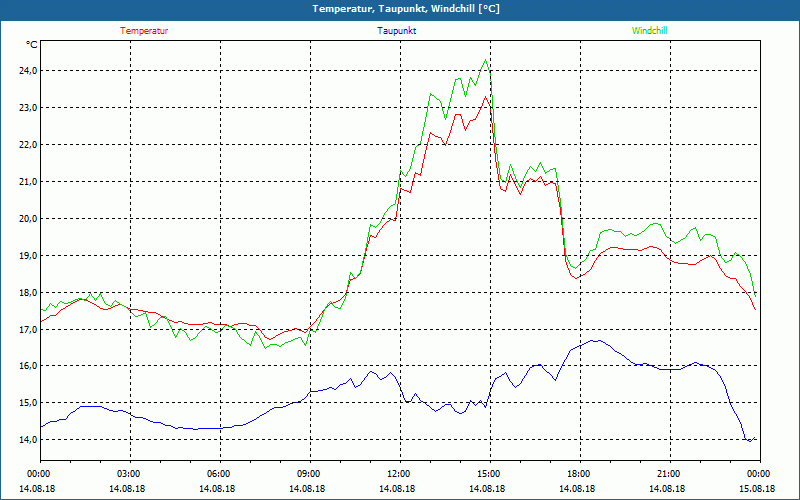Image resolution: width=800 pixels, height=500 pixels.
Task: Click the 15,0 Y-axis value
Action: click(x=28, y=403)
